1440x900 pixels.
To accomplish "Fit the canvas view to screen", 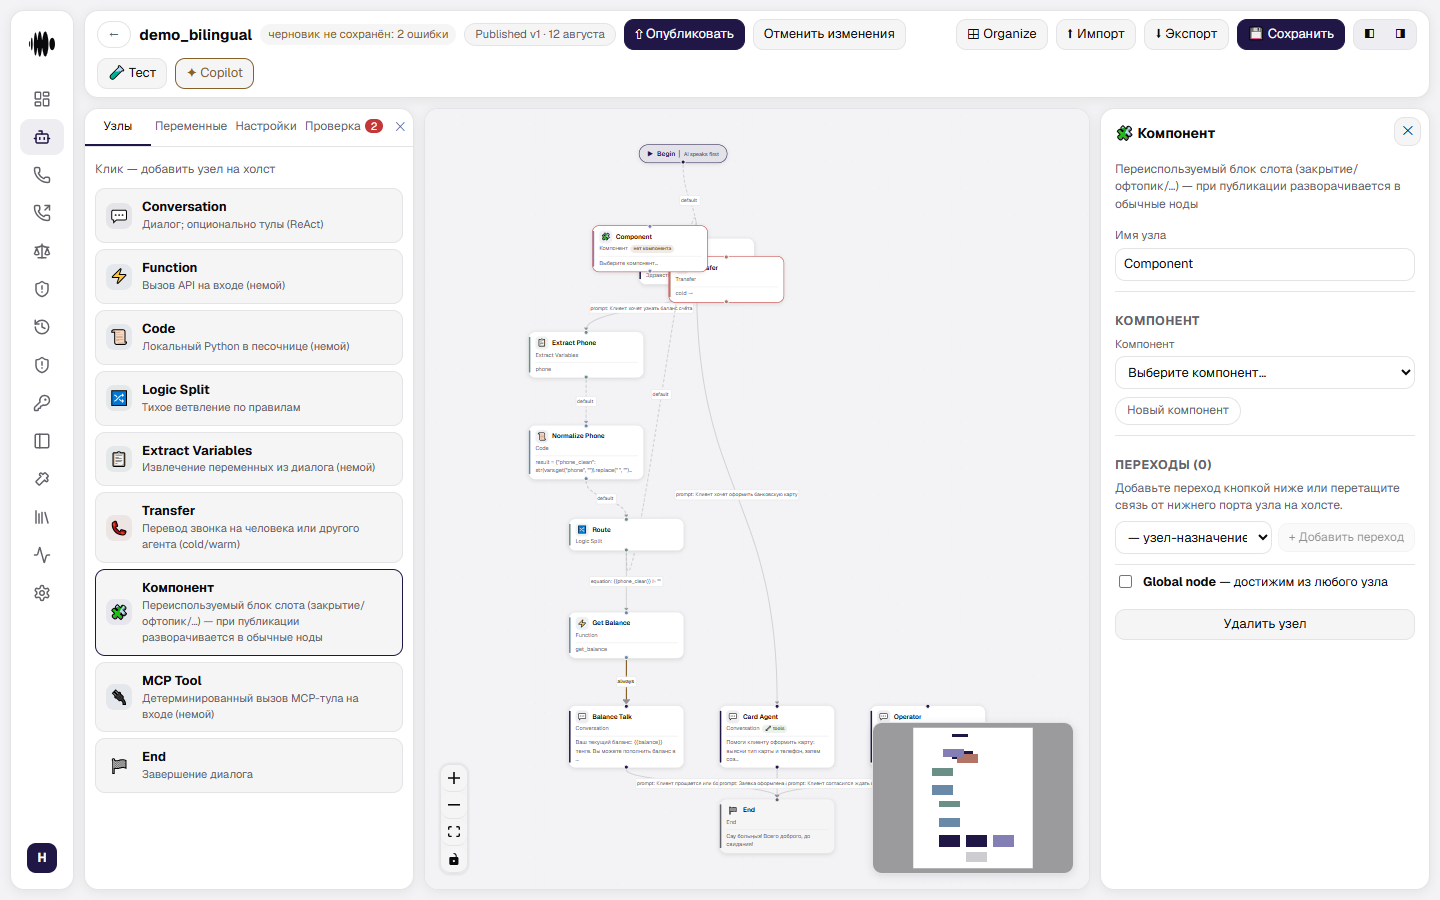I will pyautogui.click(x=454, y=832).
